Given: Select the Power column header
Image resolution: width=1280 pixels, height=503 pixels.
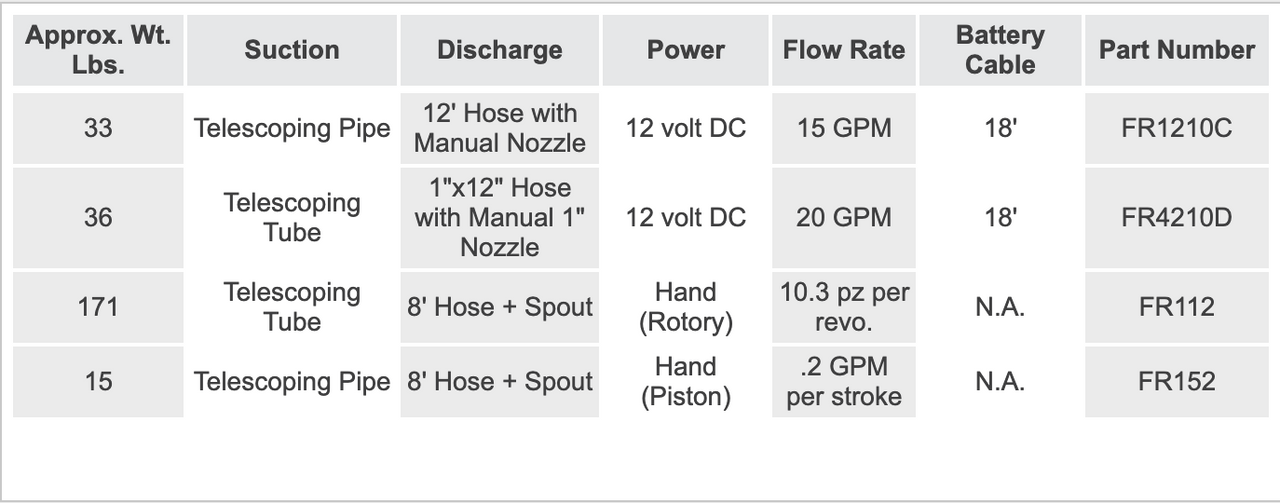Looking at the screenshot, I should (x=685, y=50).
